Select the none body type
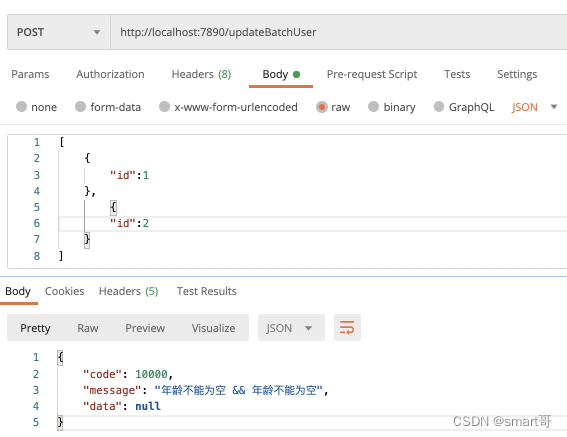 (37, 107)
